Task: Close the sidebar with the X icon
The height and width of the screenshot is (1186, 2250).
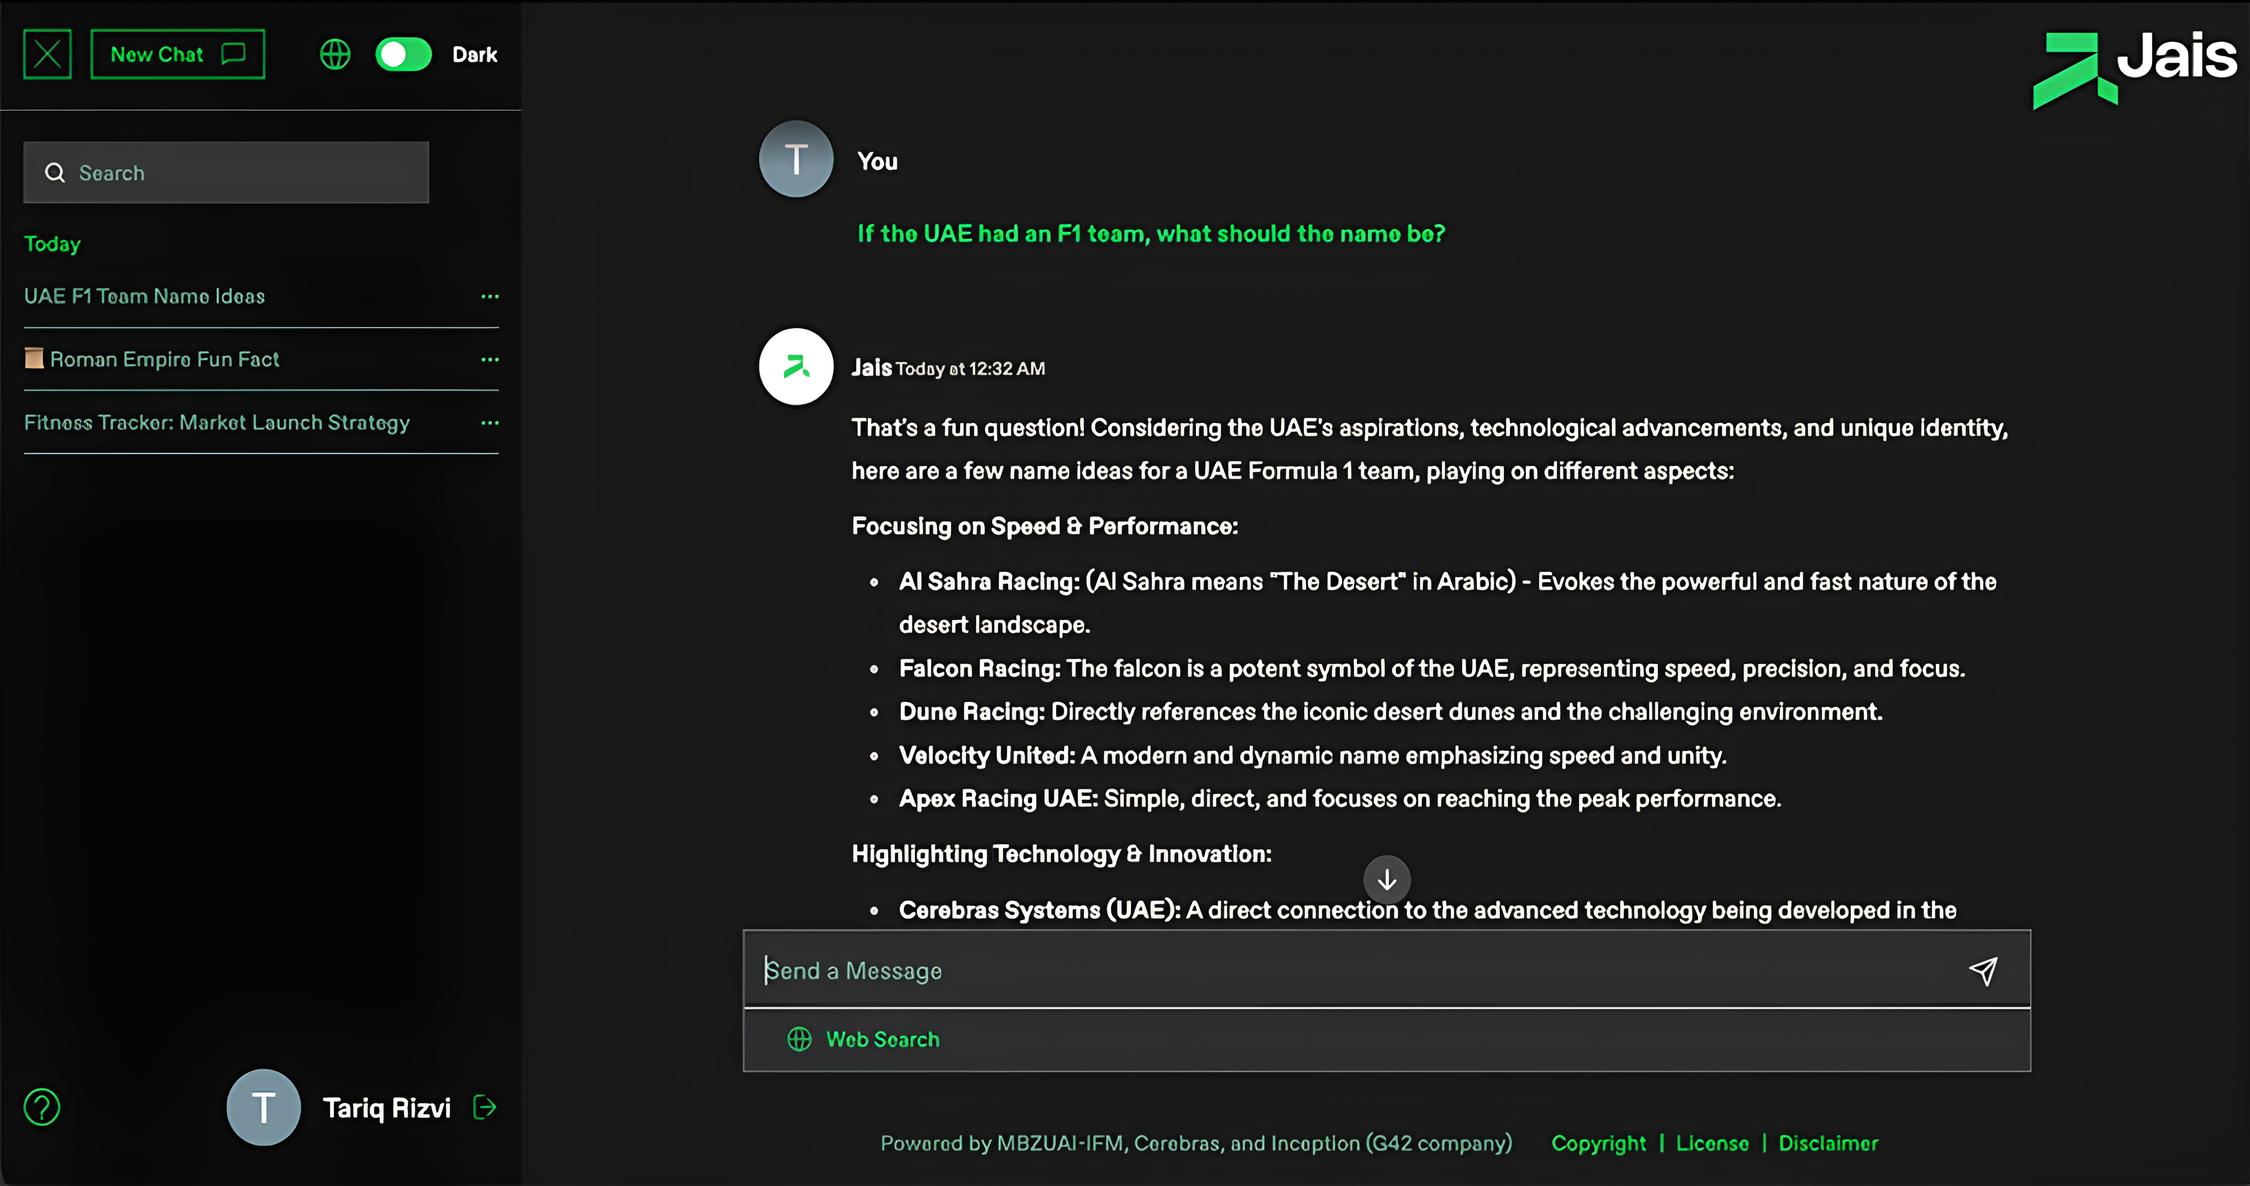Action: click(47, 54)
